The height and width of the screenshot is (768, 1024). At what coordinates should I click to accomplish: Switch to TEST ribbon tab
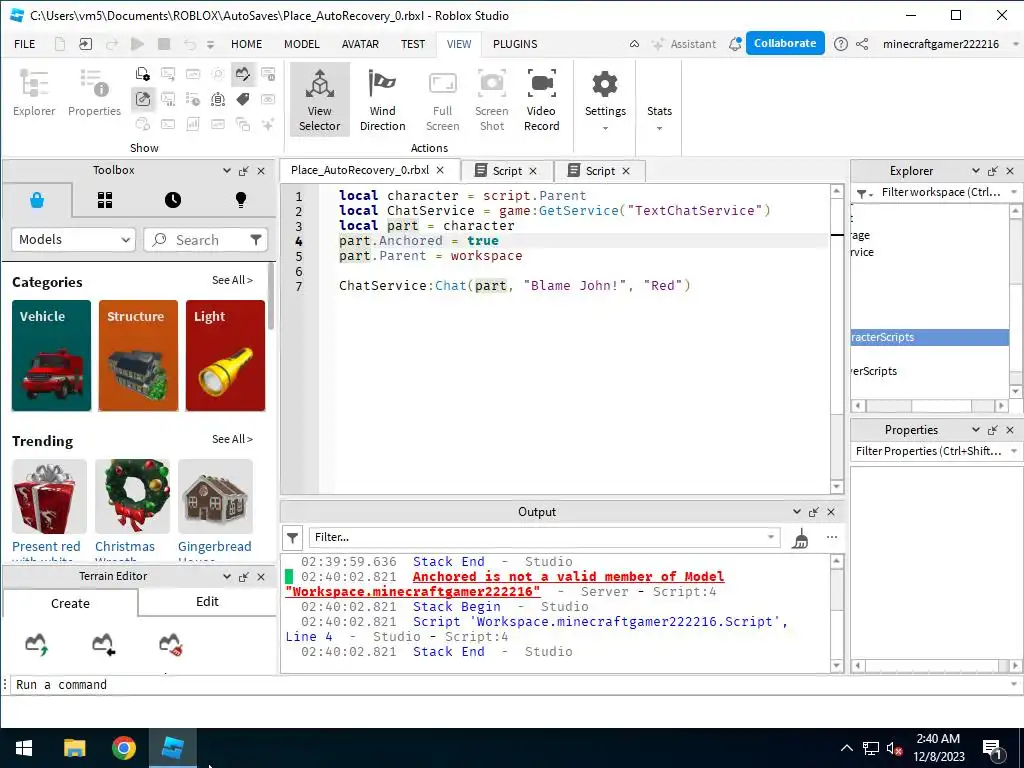coord(412,44)
